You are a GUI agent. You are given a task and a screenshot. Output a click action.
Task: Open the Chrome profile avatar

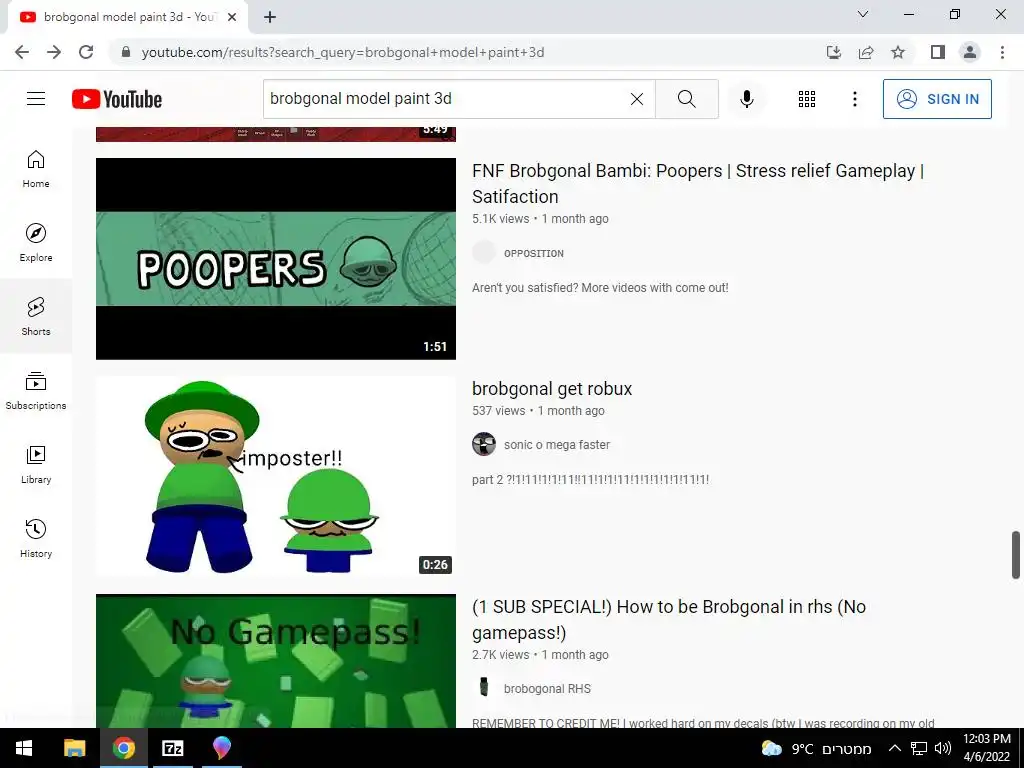click(970, 52)
